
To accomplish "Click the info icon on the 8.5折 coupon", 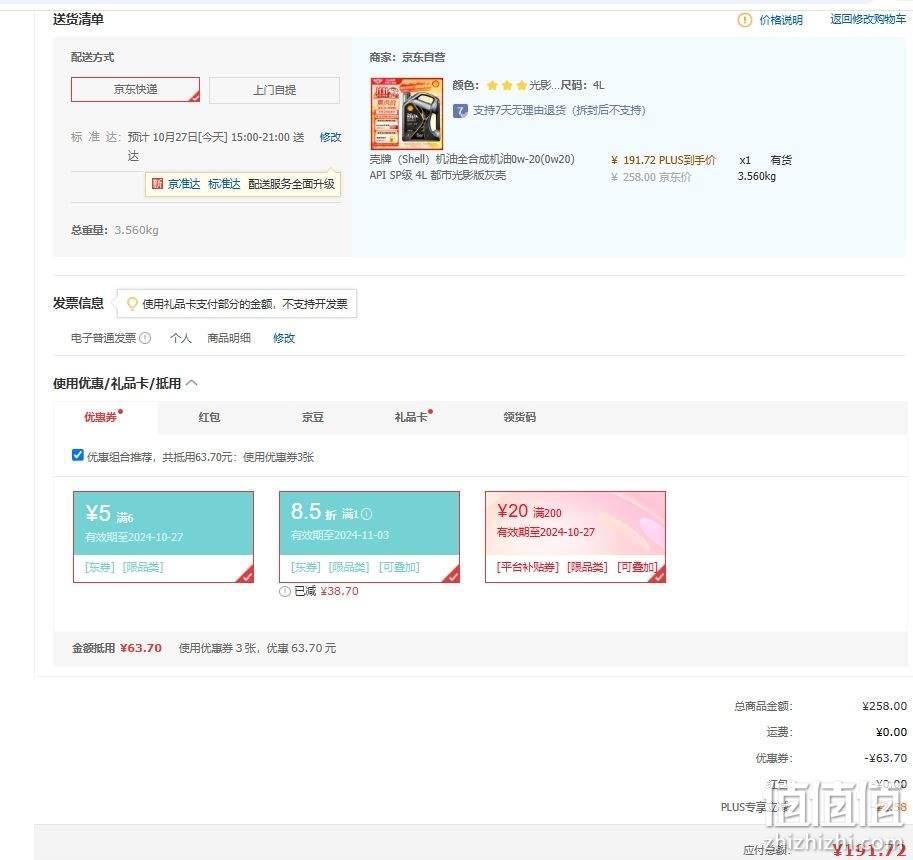I will point(366,514).
